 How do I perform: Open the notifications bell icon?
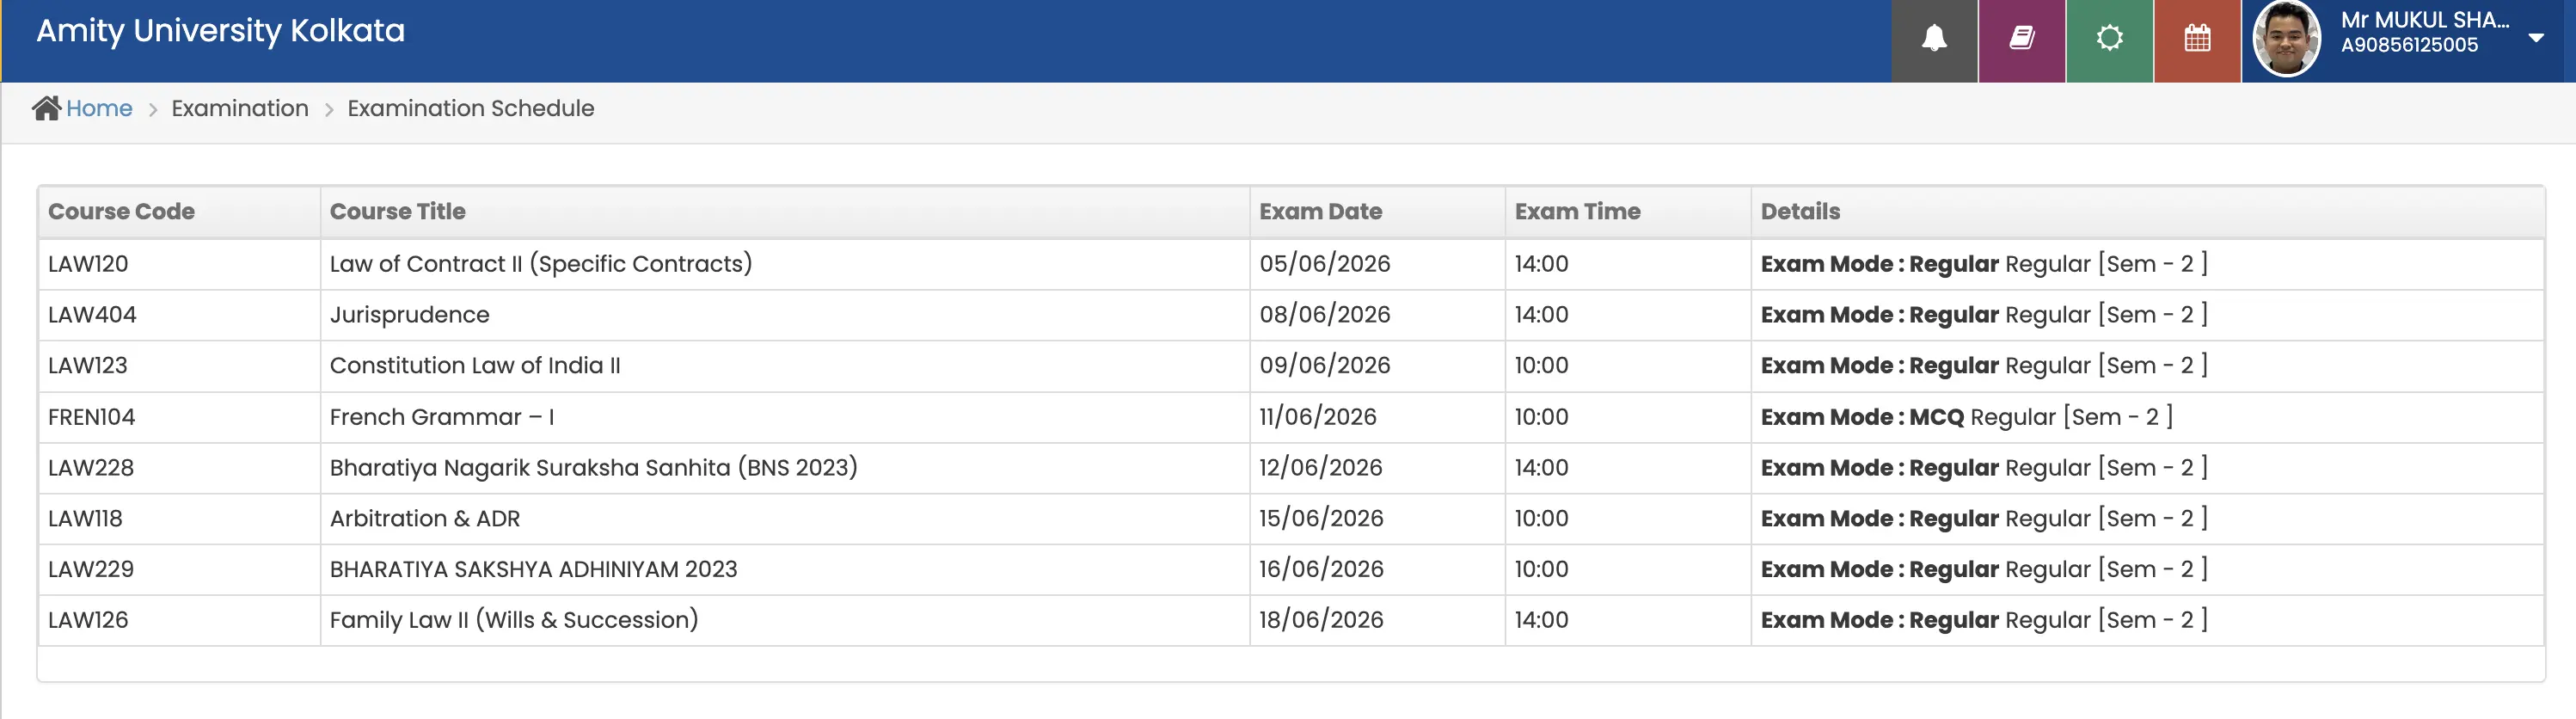pyautogui.click(x=1934, y=40)
